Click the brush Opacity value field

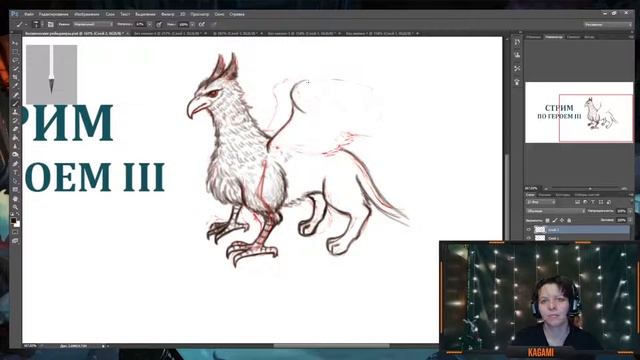click(x=140, y=24)
